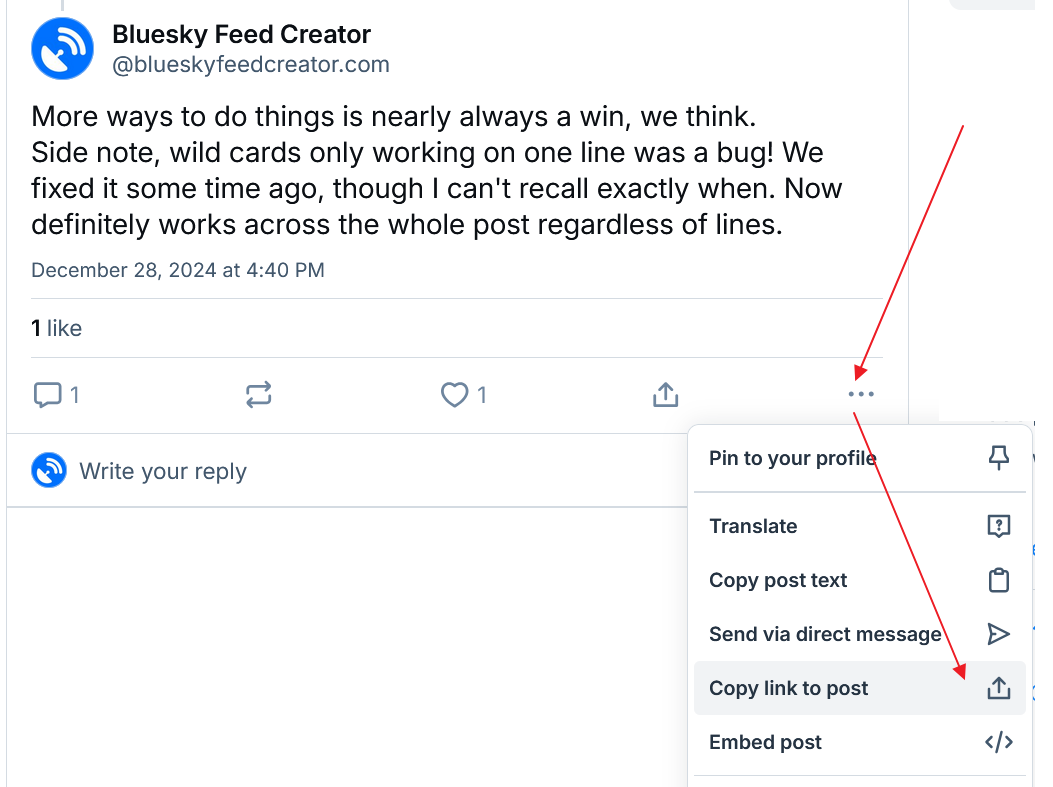Click the reply speech bubble icon

(x=48, y=394)
